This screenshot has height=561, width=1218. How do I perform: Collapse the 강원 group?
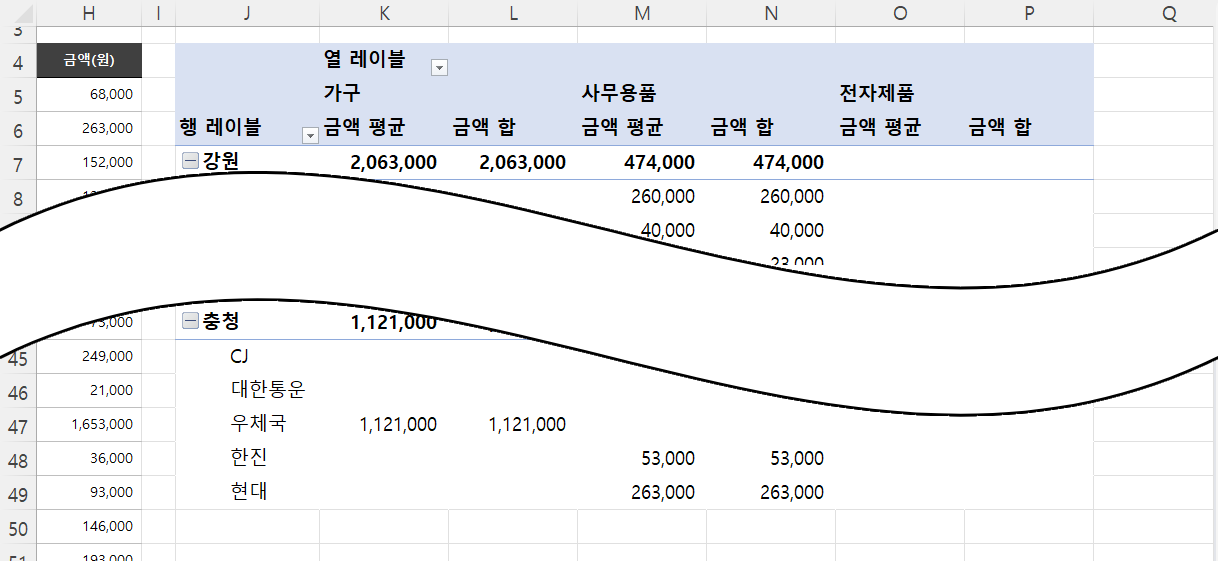click(x=190, y=162)
